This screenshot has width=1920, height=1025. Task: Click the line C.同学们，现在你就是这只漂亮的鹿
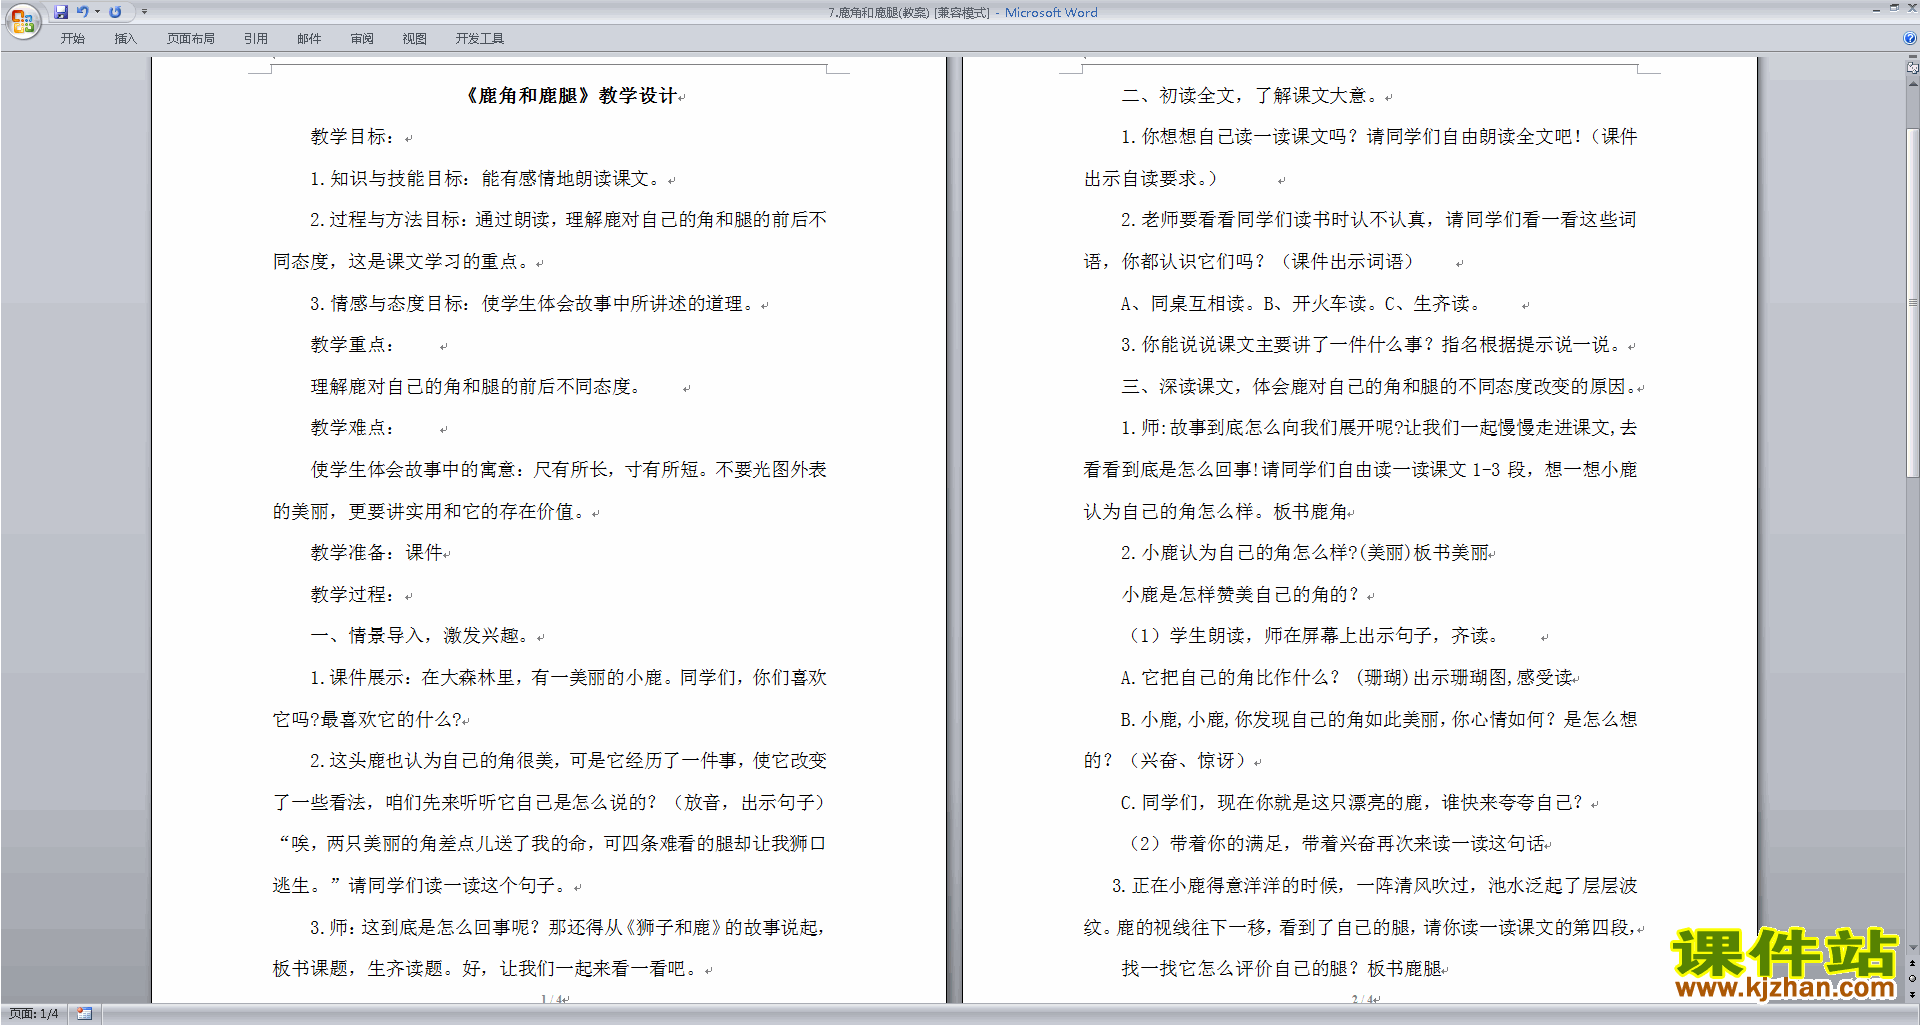point(1352,803)
